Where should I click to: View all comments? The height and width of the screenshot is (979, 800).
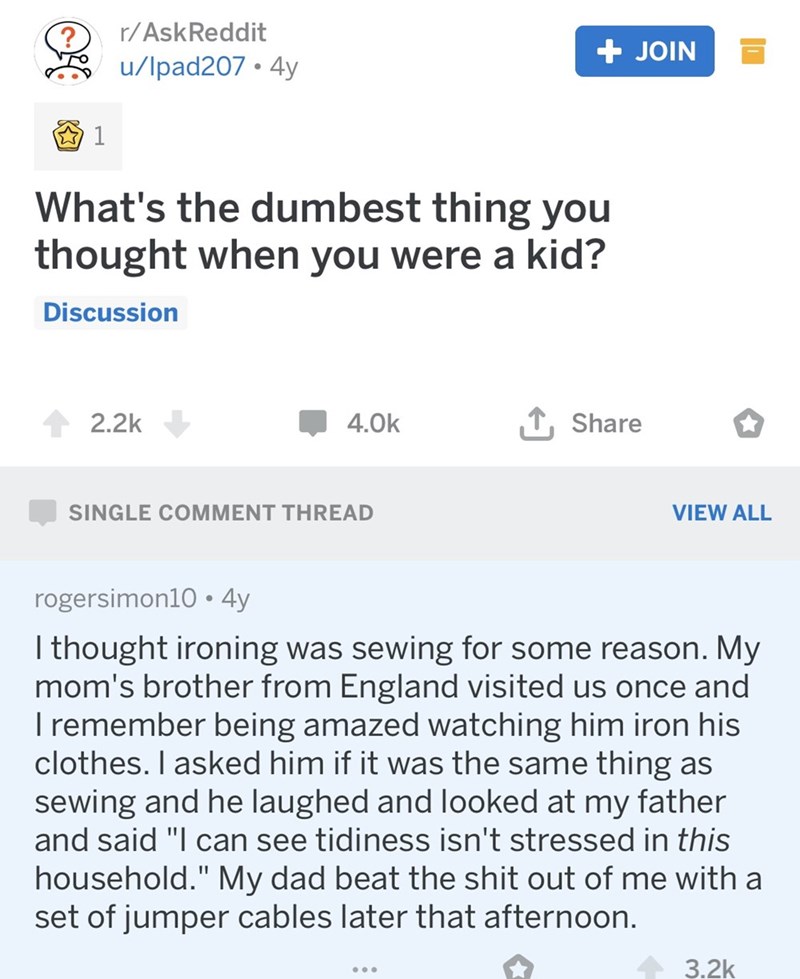coord(721,513)
